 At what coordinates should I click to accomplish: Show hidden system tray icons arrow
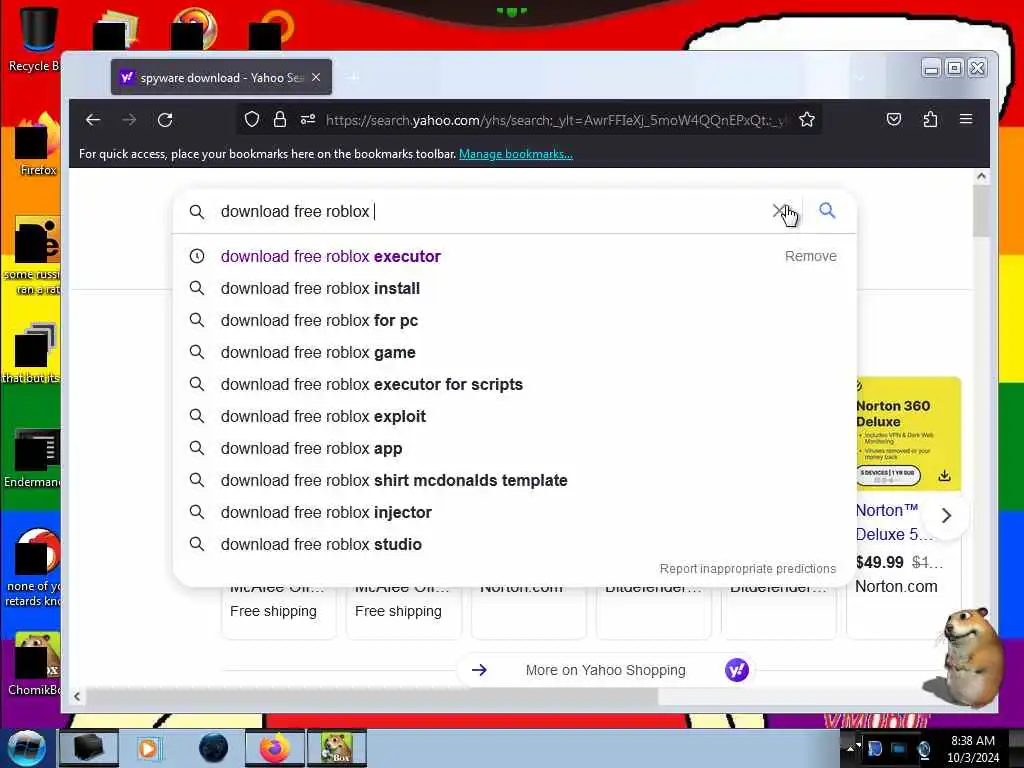[850, 748]
